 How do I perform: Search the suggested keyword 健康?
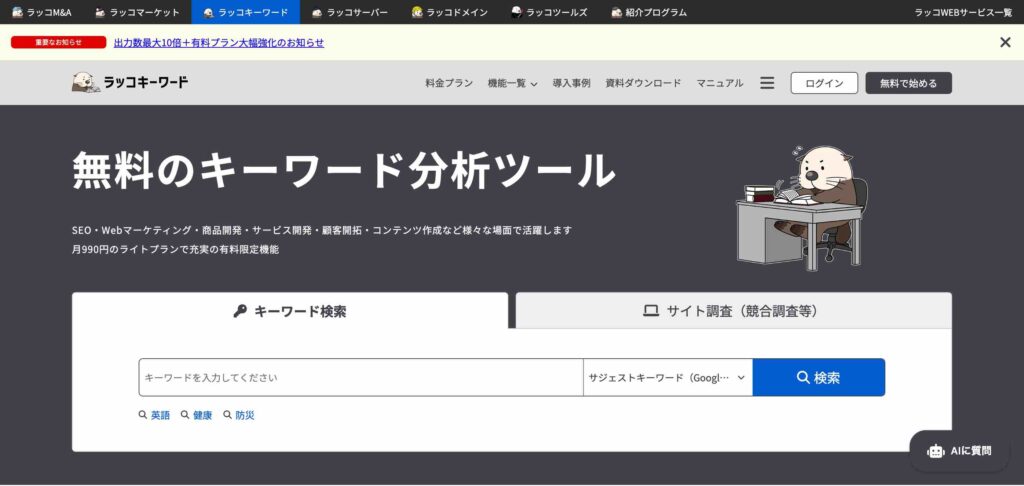(x=197, y=415)
